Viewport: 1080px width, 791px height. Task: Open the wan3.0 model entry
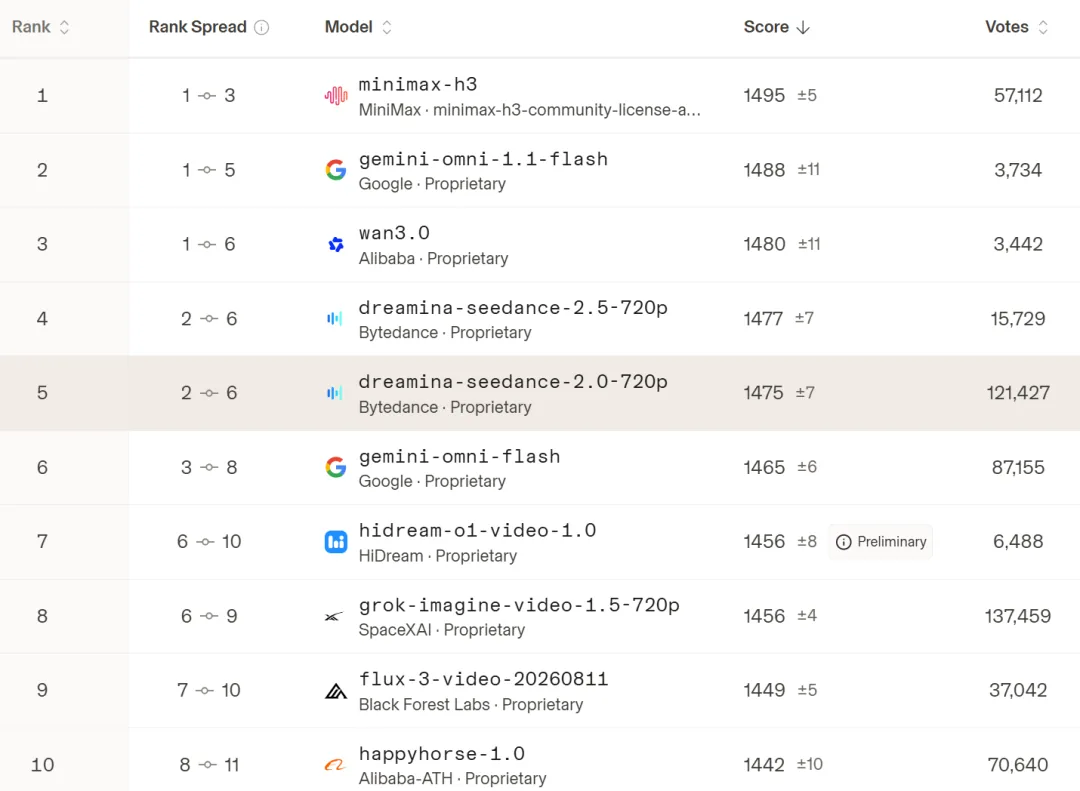[x=395, y=234]
